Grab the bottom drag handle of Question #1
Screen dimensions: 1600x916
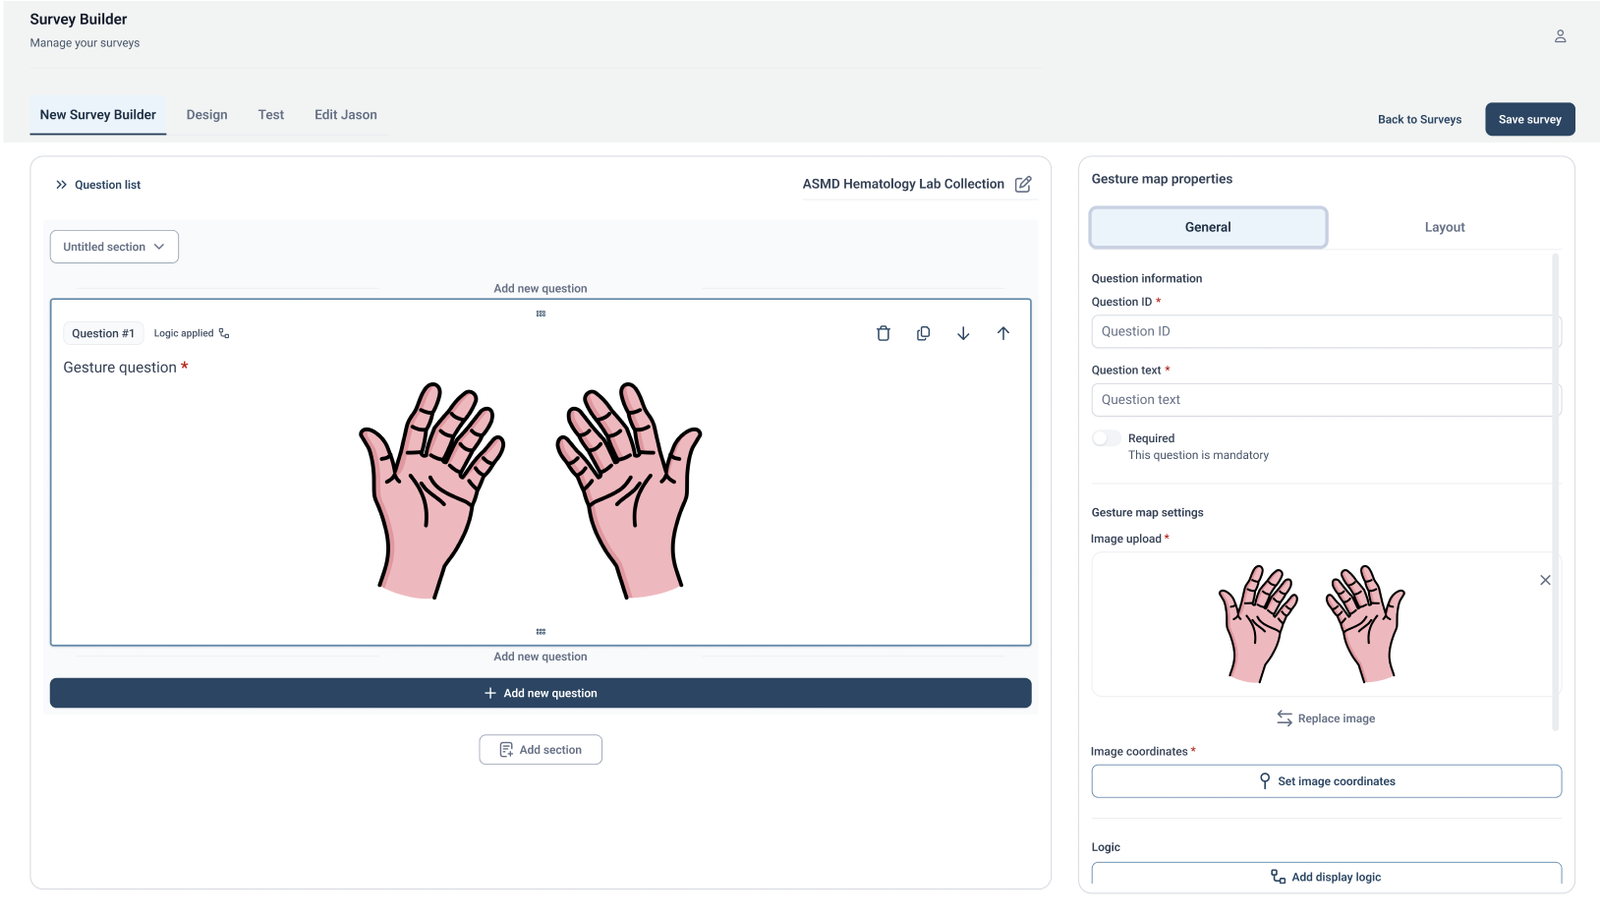tap(541, 631)
